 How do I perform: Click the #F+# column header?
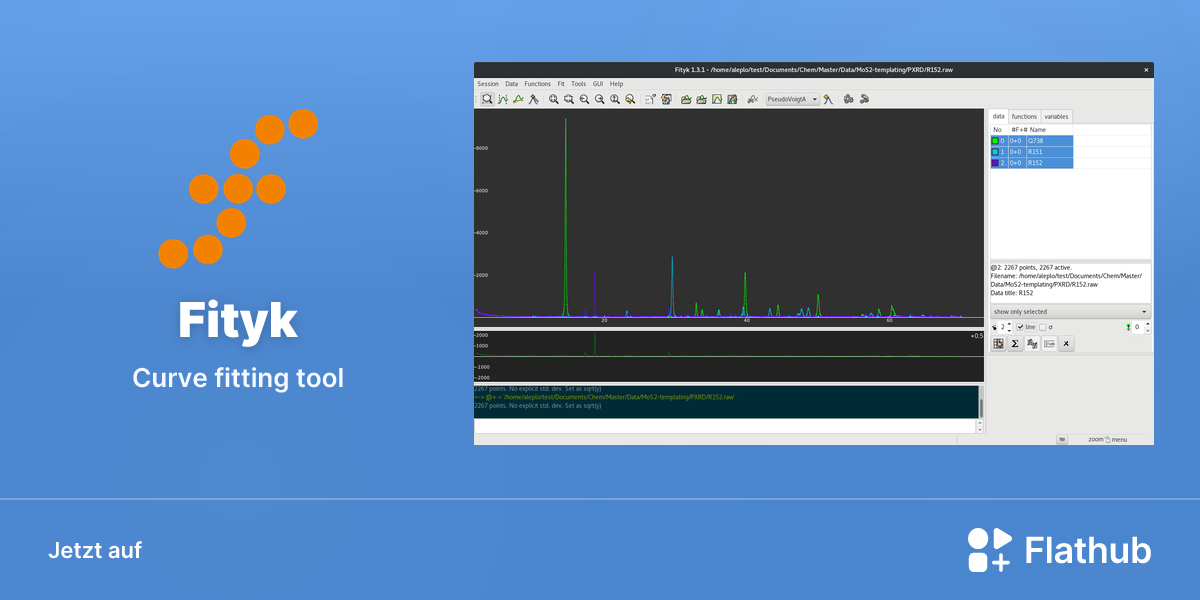tap(1018, 130)
